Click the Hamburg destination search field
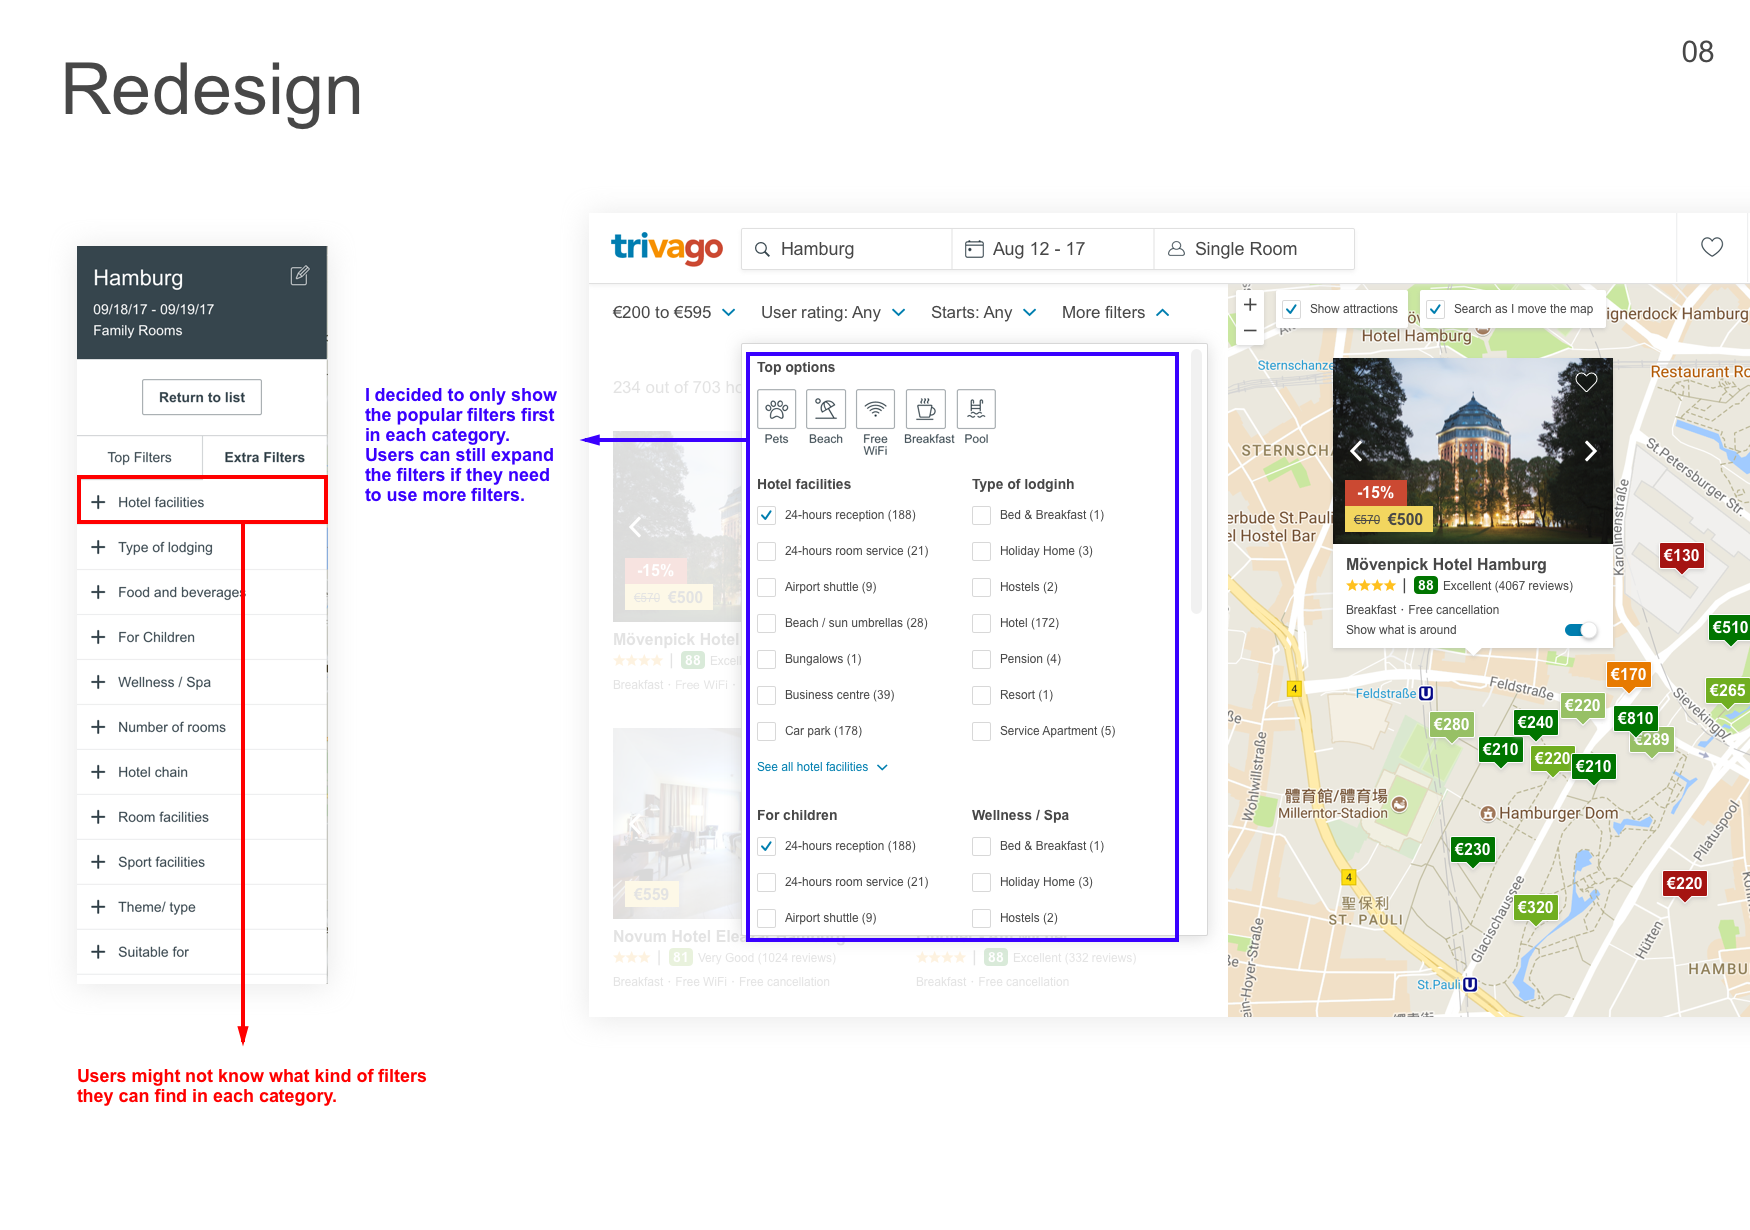 pyautogui.click(x=847, y=249)
